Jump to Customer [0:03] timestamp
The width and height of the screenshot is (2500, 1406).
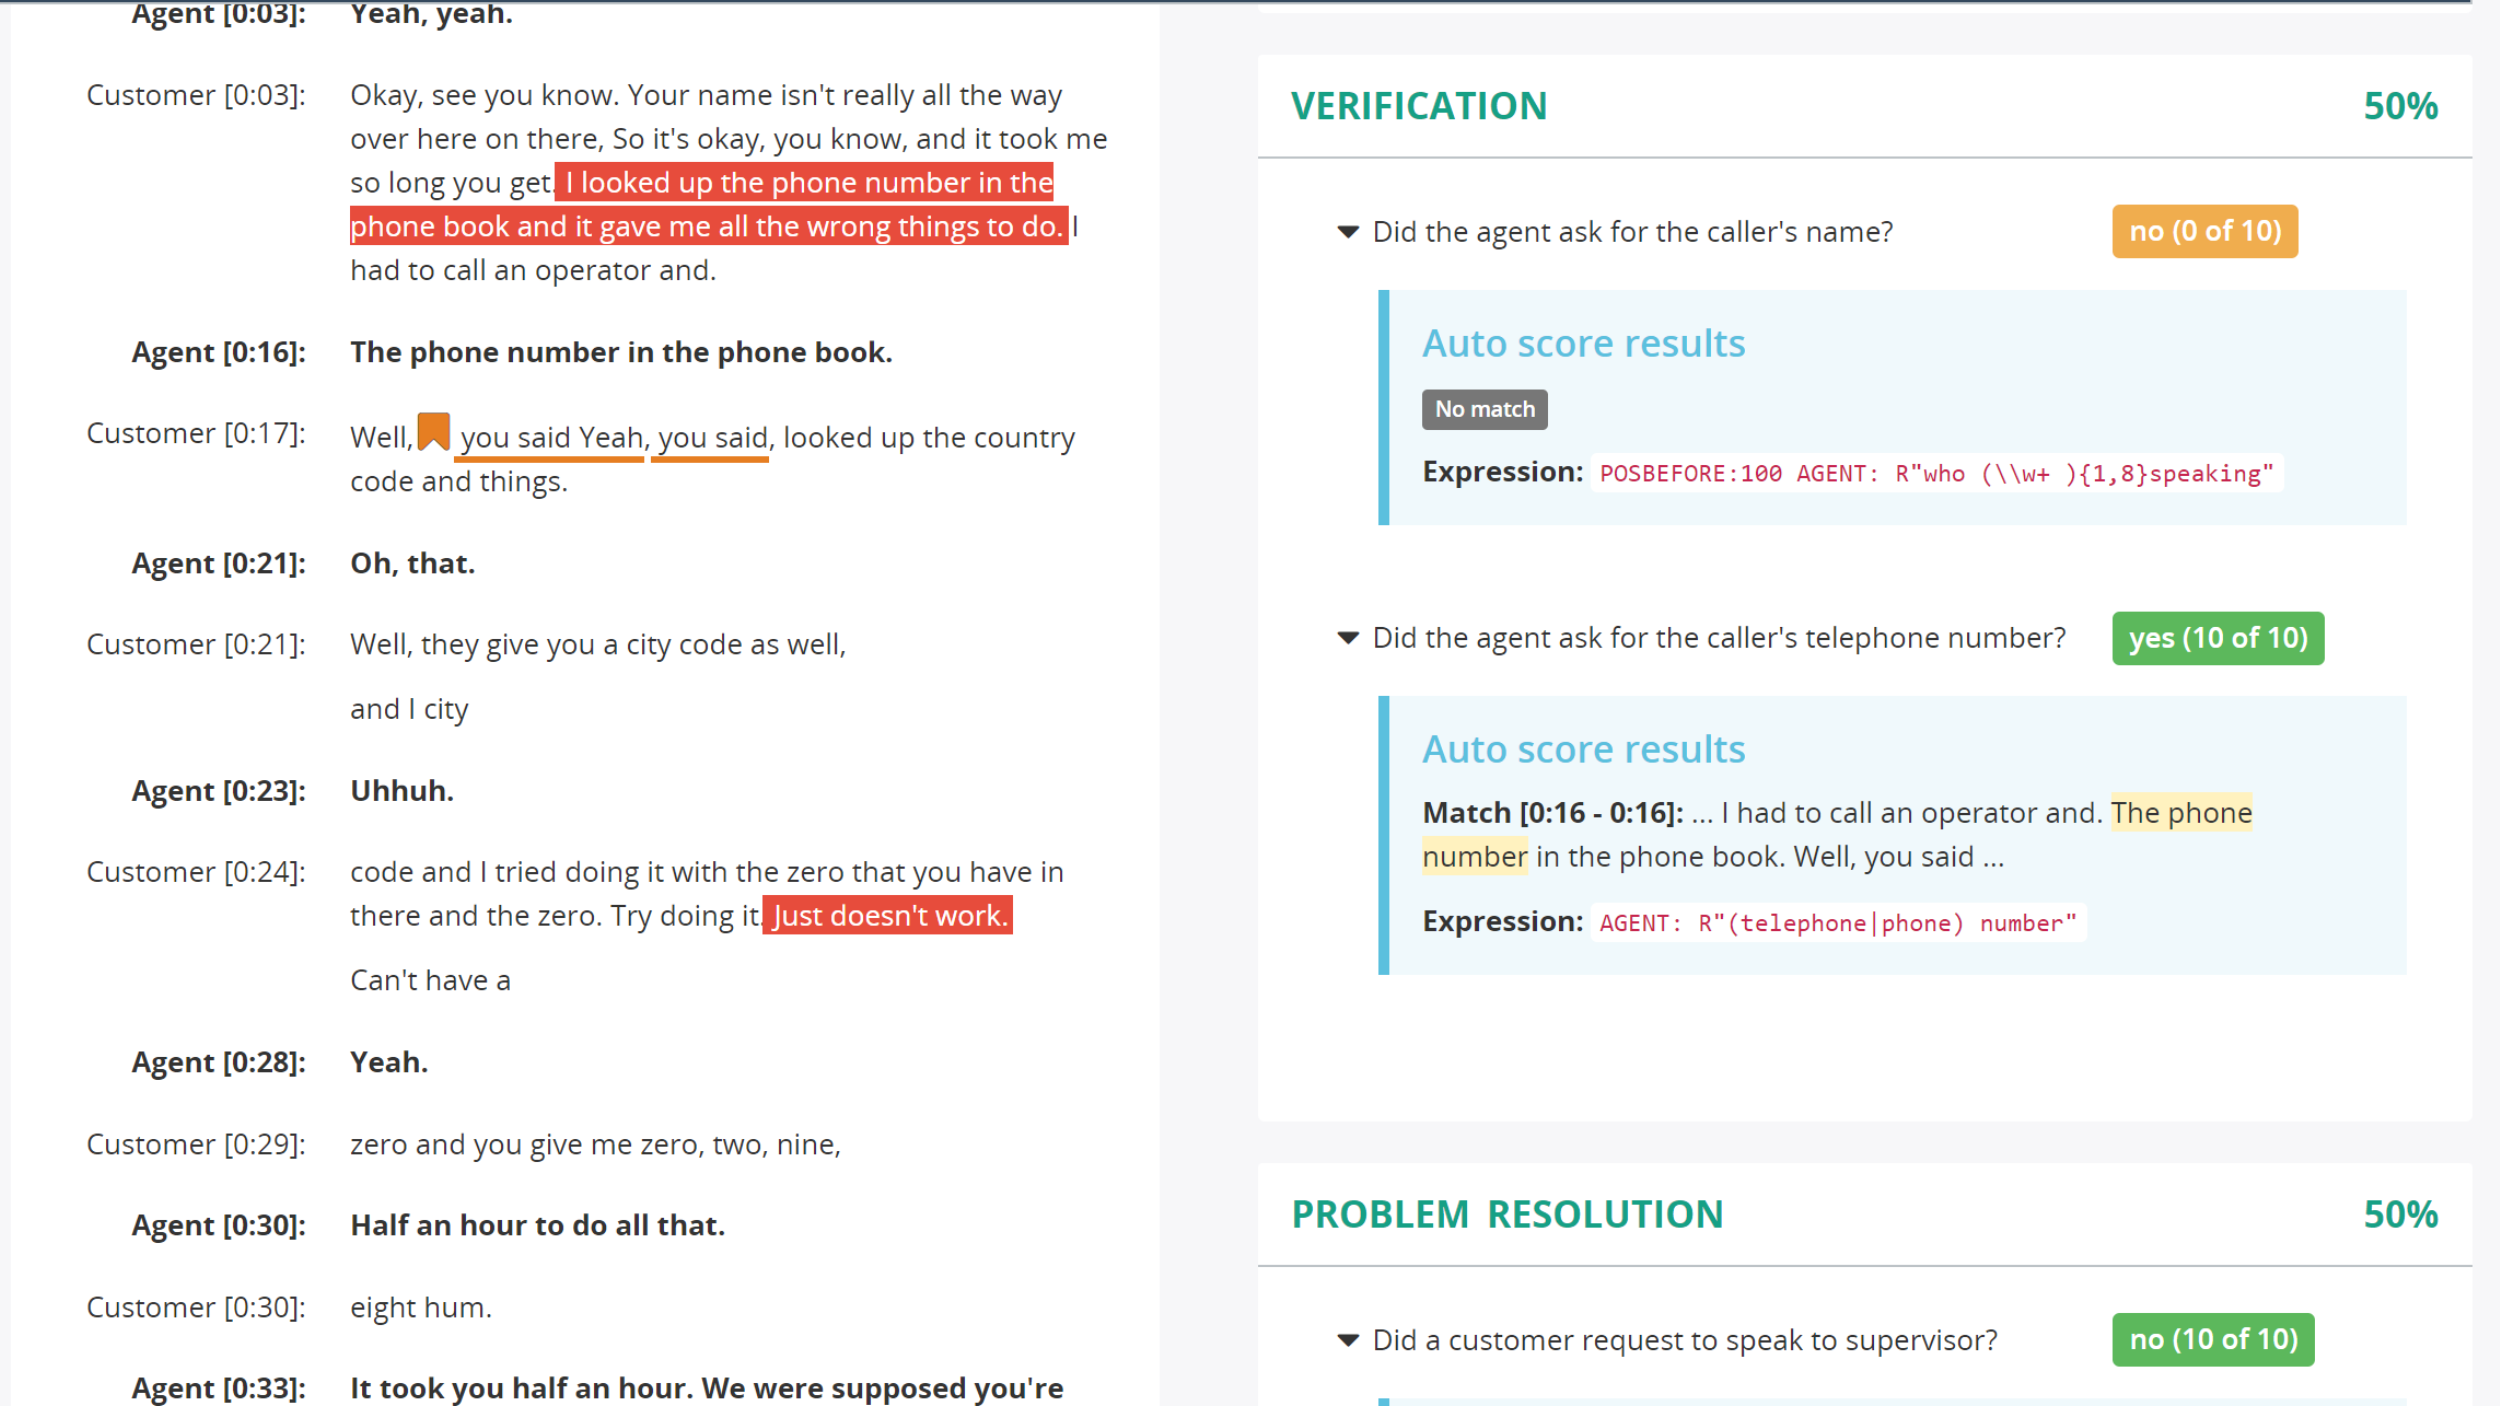pos(196,95)
